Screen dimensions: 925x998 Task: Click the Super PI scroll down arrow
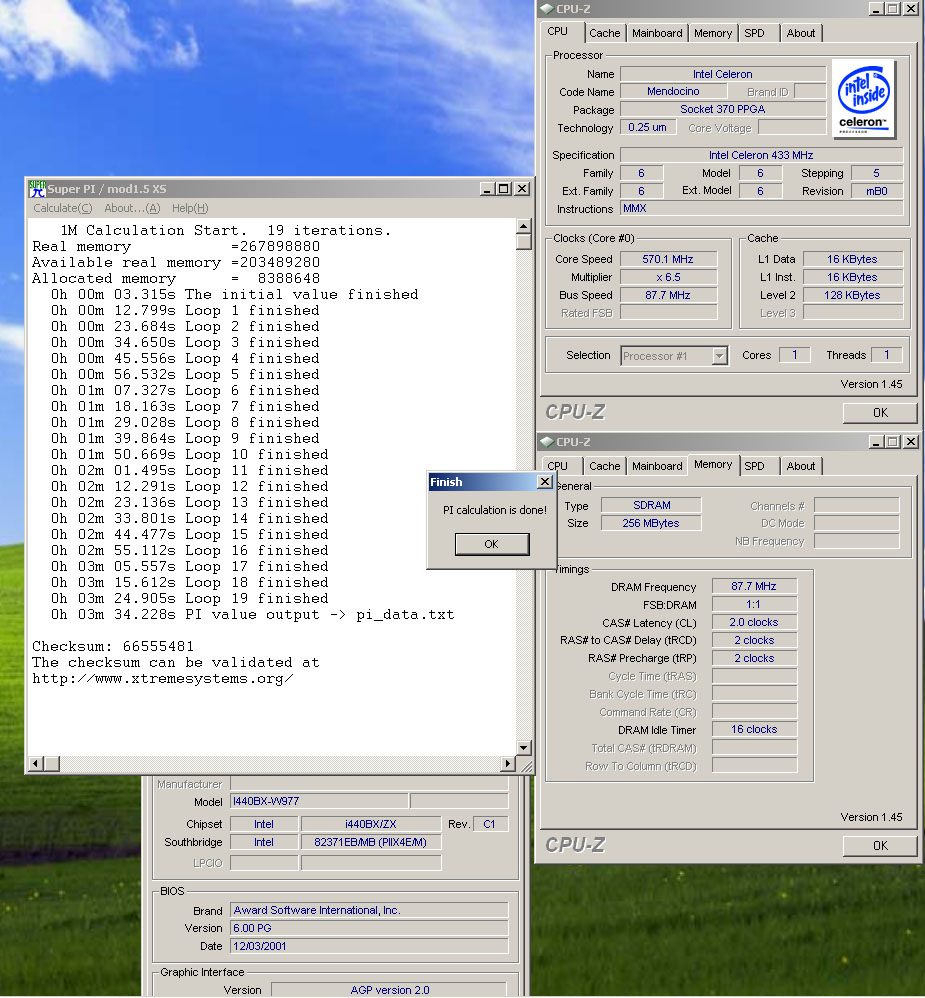523,748
